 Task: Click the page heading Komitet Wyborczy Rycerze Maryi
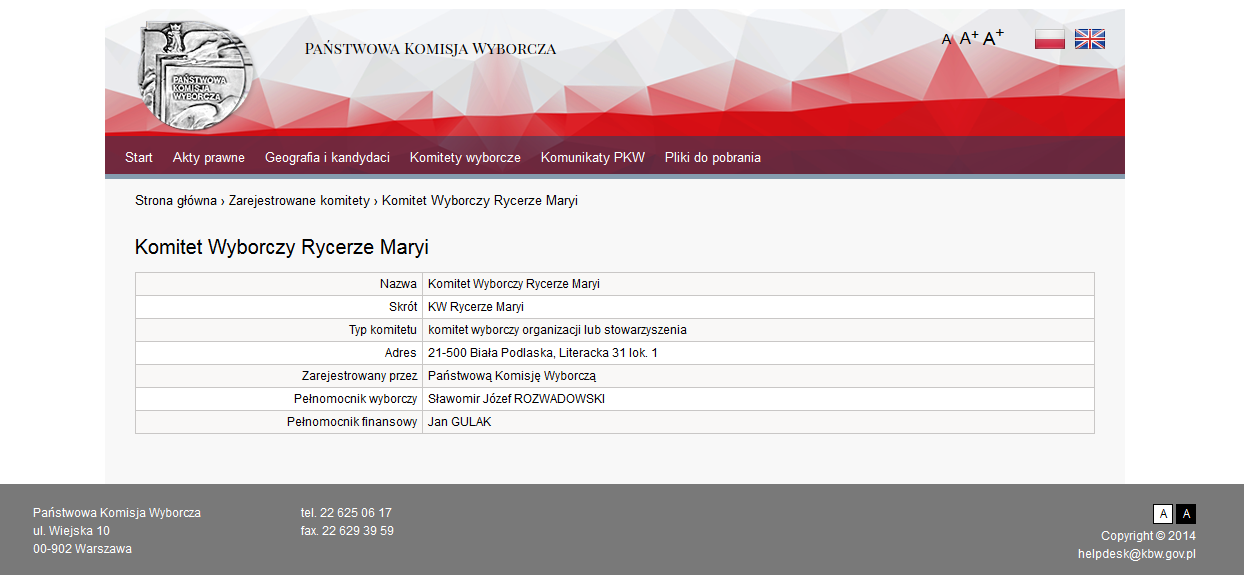[x=282, y=247]
